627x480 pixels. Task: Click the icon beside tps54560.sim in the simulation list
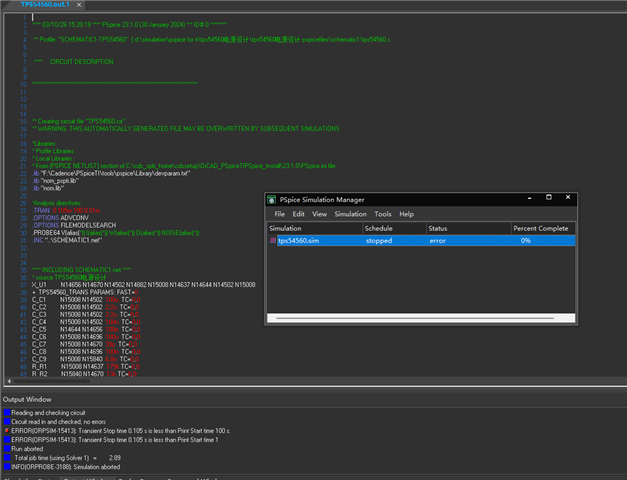point(273,240)
